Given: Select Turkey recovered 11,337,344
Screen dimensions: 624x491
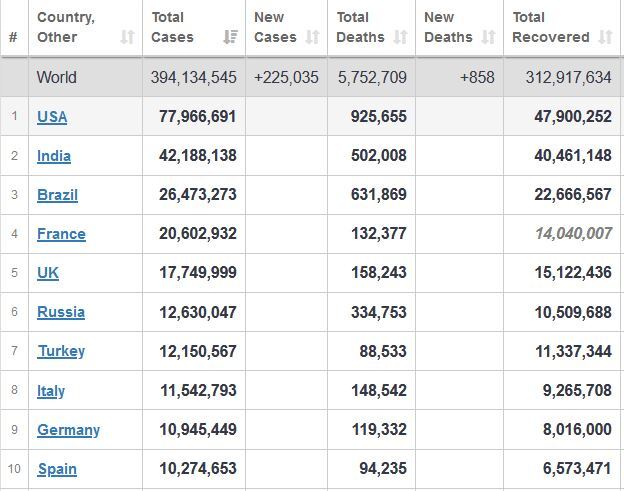Looking at the screenshot, I should click(x=573, y=351).
